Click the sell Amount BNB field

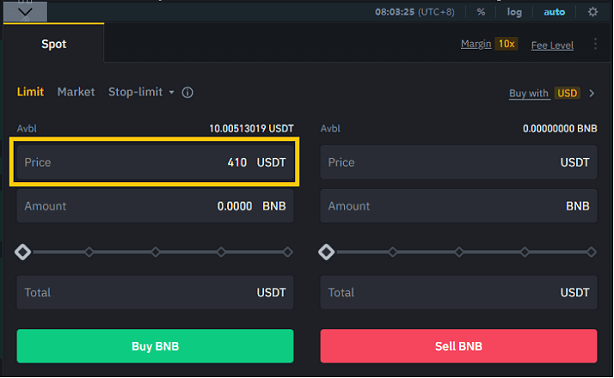(459, 206)
